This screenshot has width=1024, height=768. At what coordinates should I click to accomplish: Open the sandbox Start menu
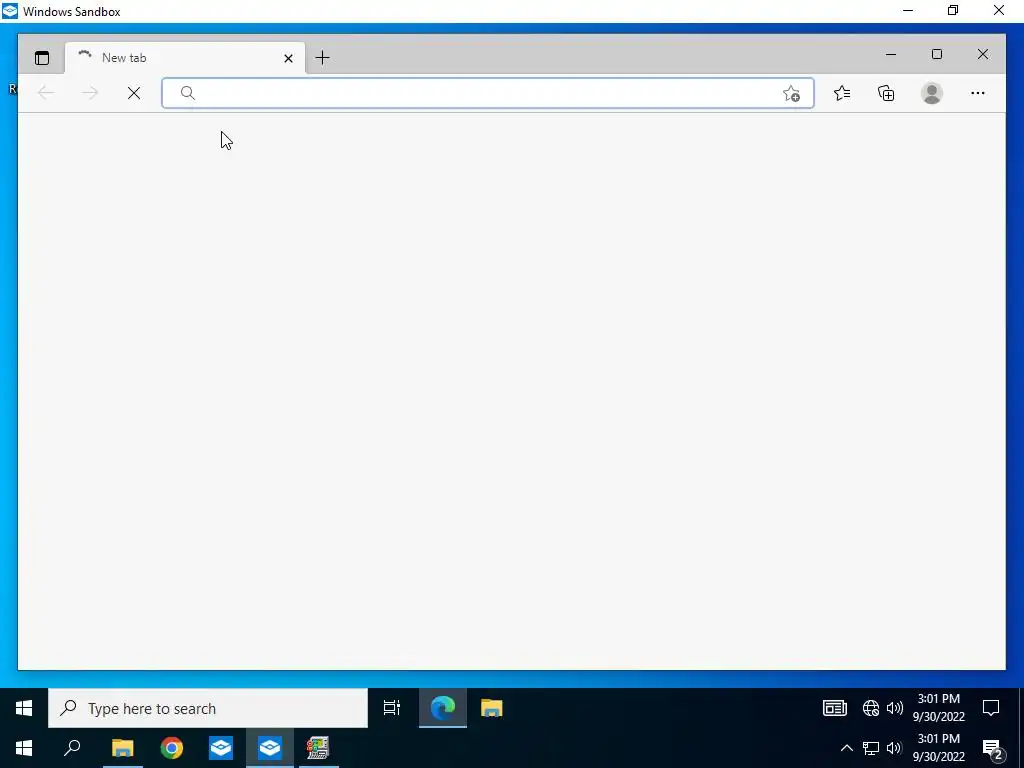pyautogui.click(x=24, y=708)
